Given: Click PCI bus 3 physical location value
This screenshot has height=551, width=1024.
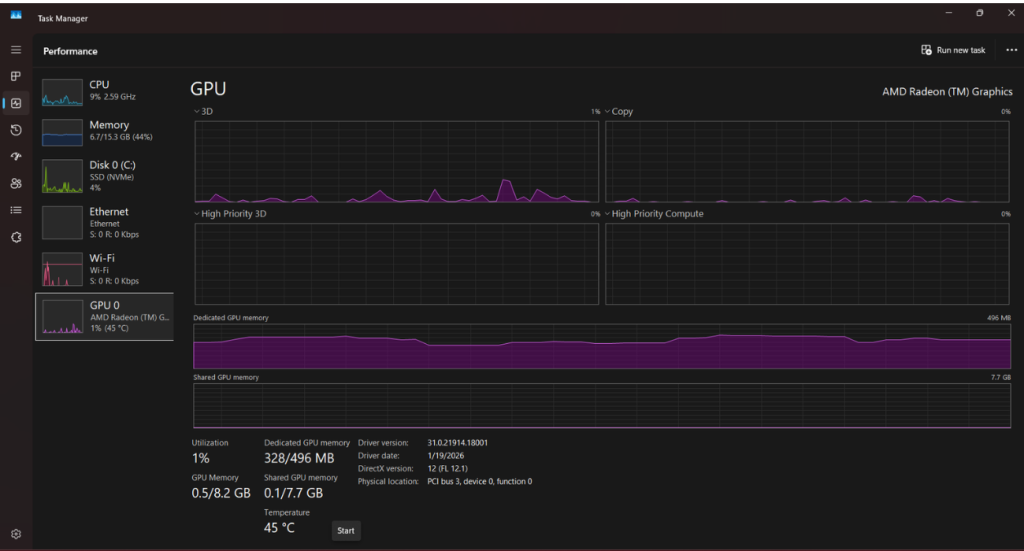Looking at the screenshot, I should (x=480, y=482).
